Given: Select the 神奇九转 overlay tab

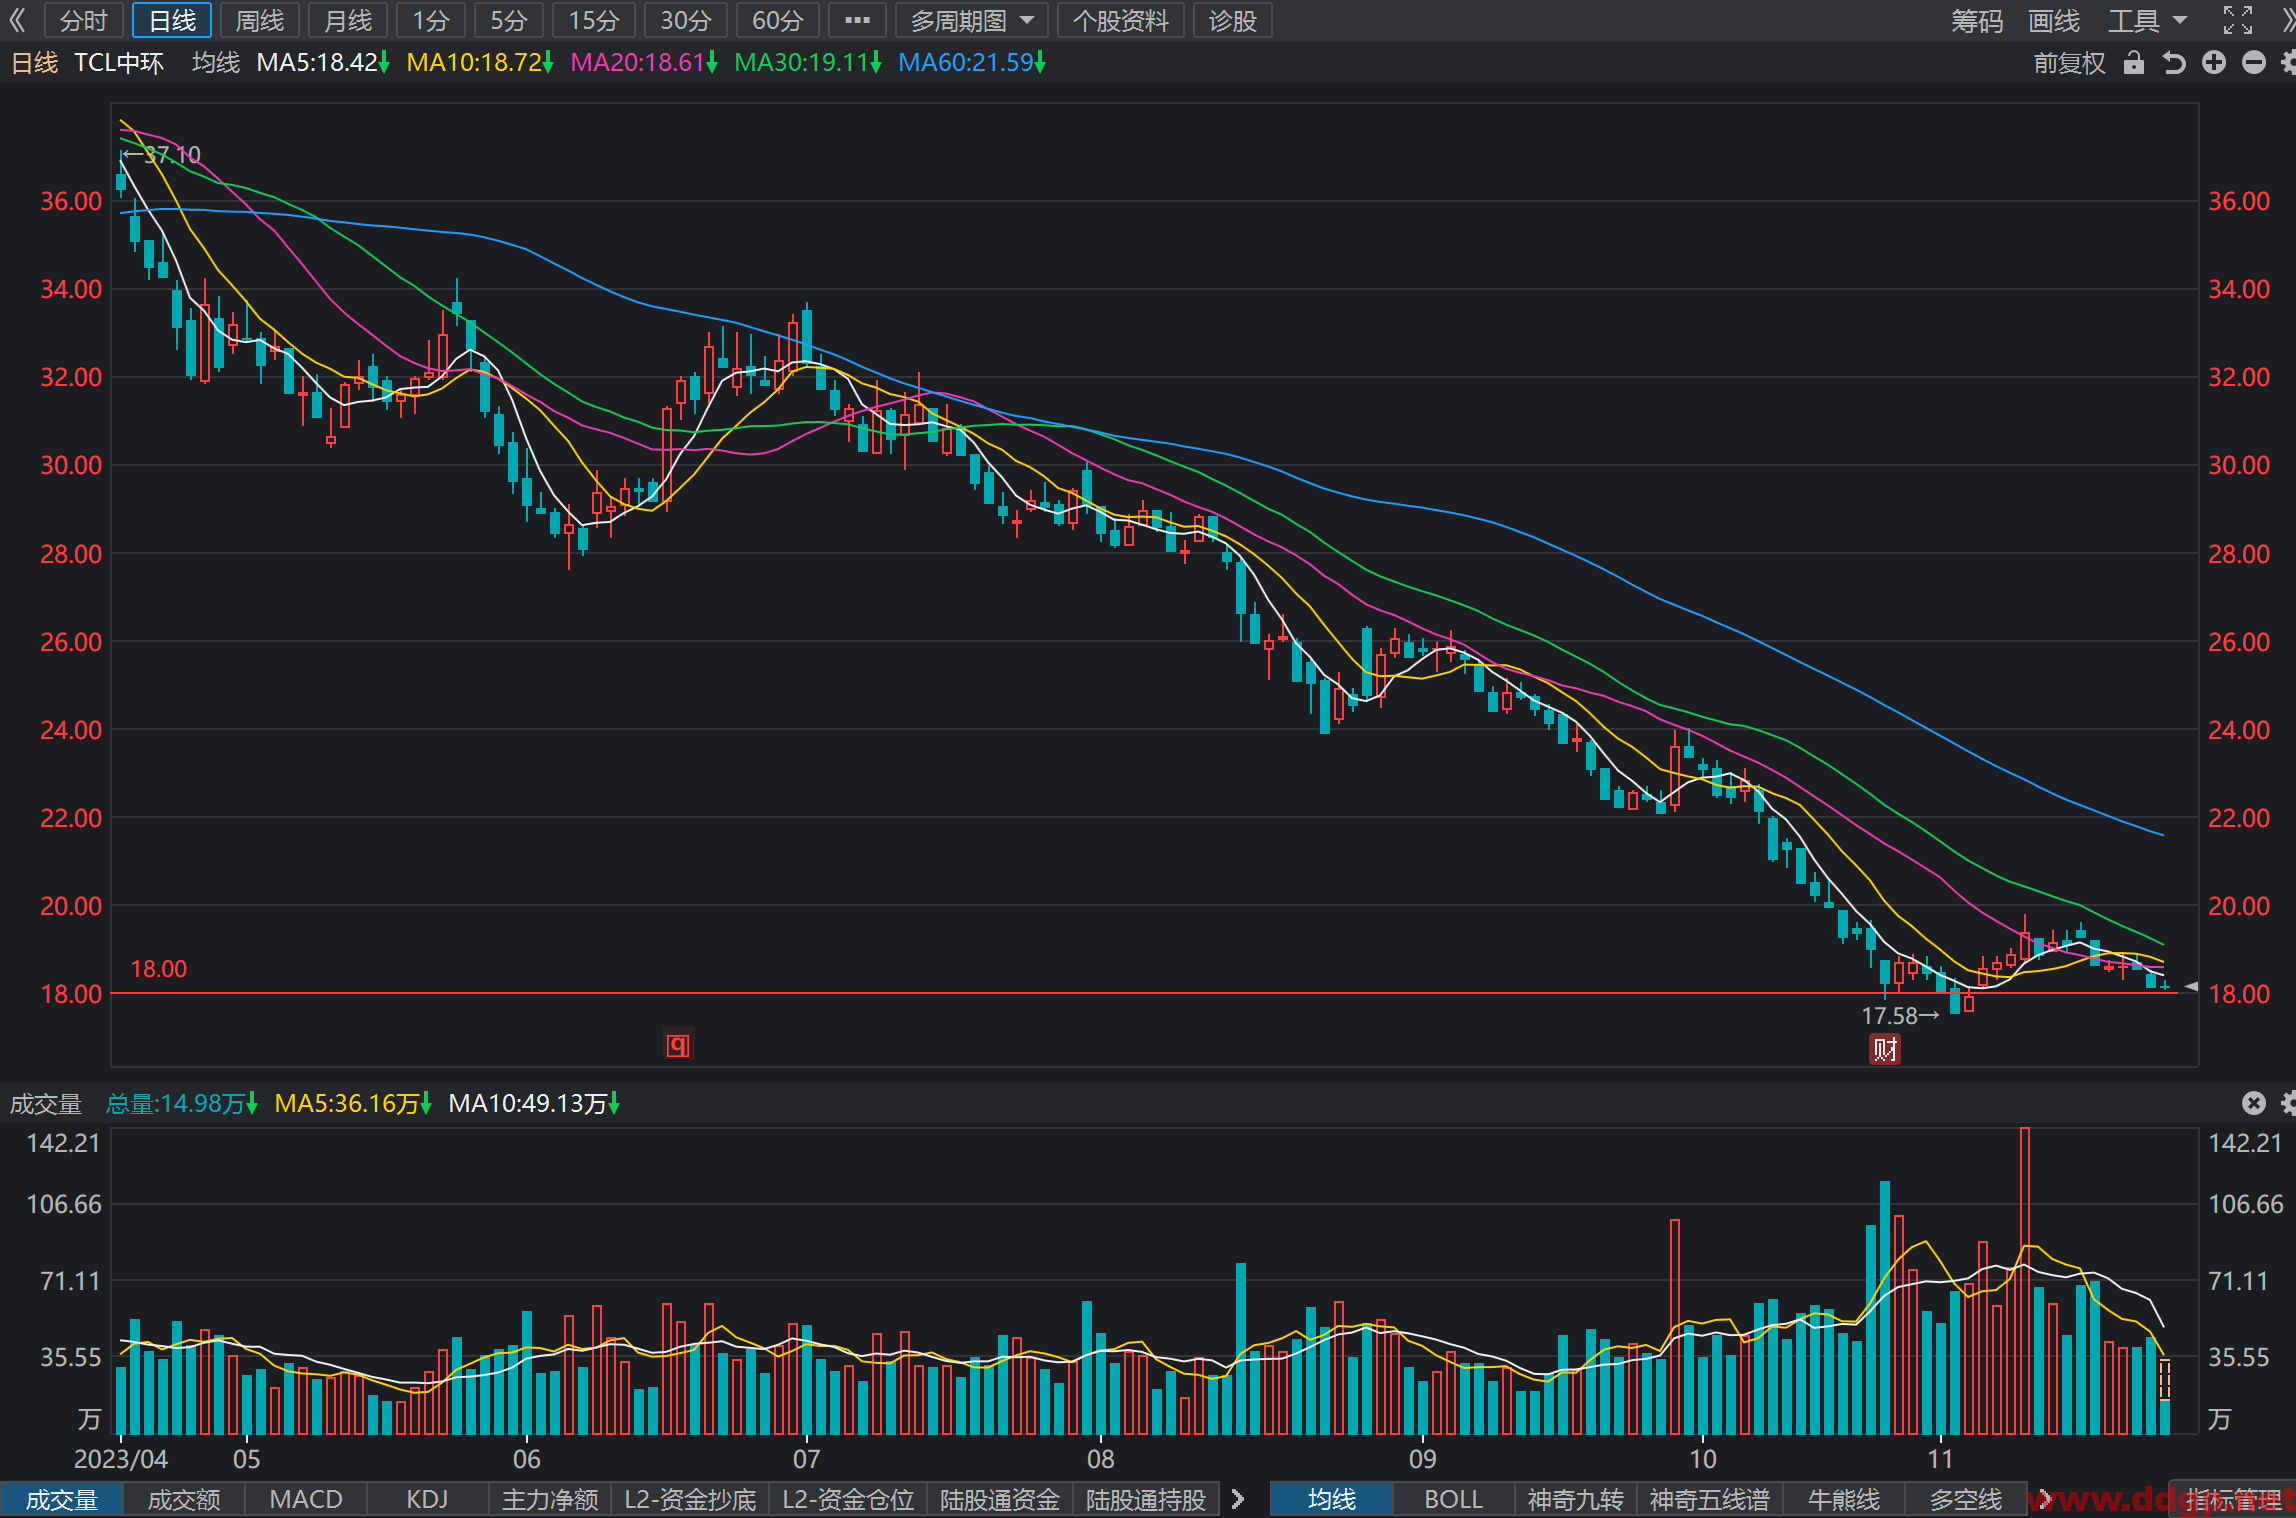Looking at the screenshot, I should point(1576,1499).
